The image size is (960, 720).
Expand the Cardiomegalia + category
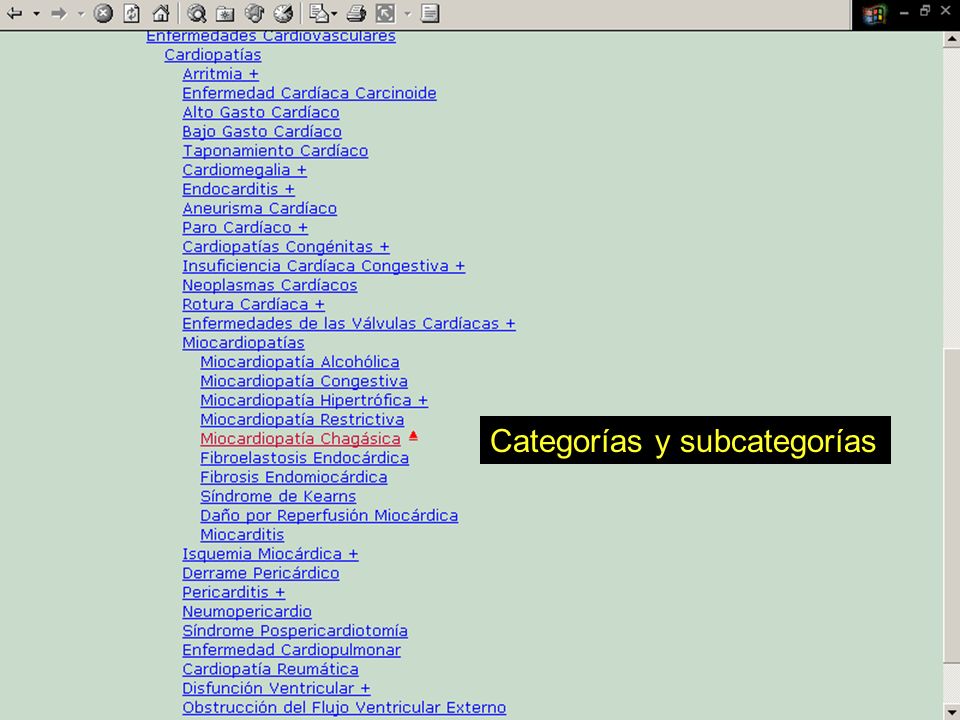244,170
